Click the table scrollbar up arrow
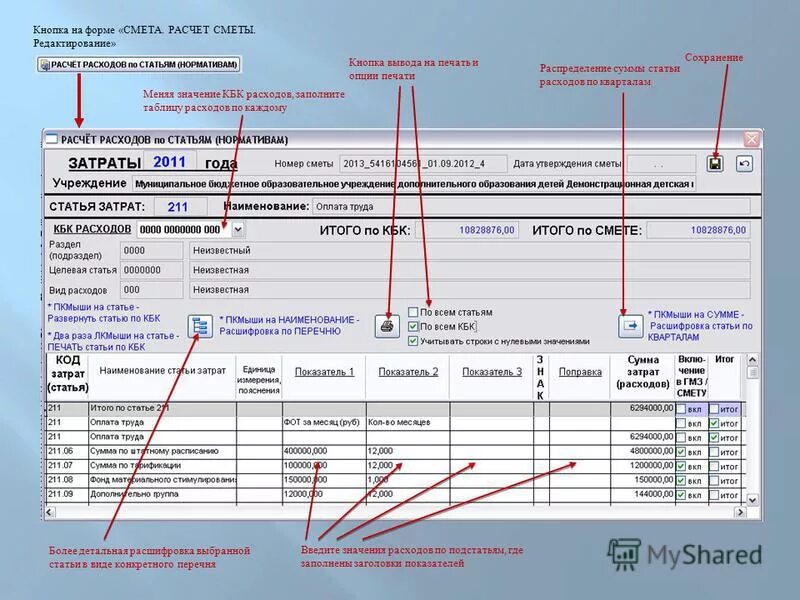This screenshot has height=600, width=800. tap(752, 360)
